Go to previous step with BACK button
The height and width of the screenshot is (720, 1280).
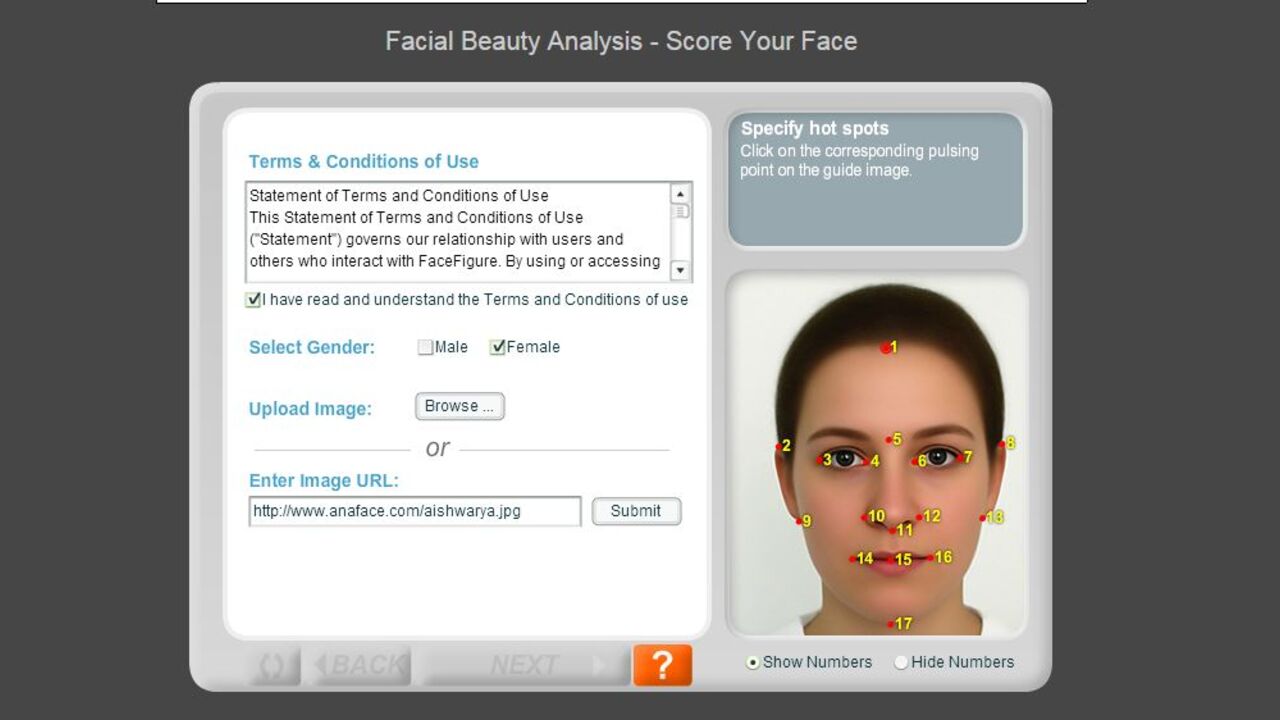361,666
